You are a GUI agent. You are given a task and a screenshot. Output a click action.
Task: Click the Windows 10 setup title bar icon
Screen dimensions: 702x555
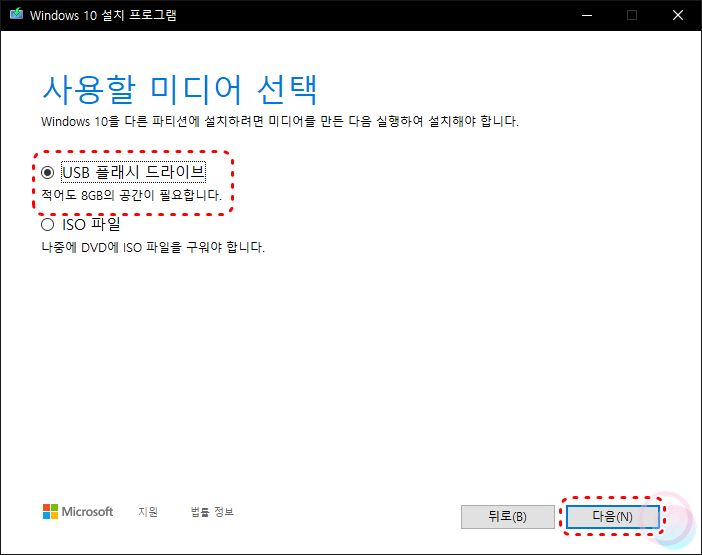pos(17,14)
